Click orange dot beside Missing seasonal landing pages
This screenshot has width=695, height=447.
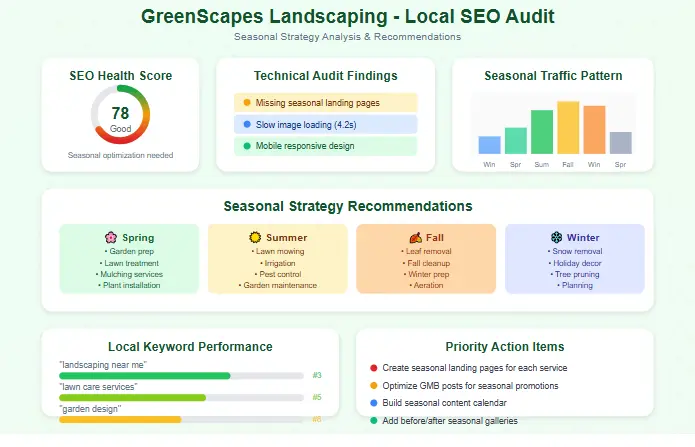247,103
